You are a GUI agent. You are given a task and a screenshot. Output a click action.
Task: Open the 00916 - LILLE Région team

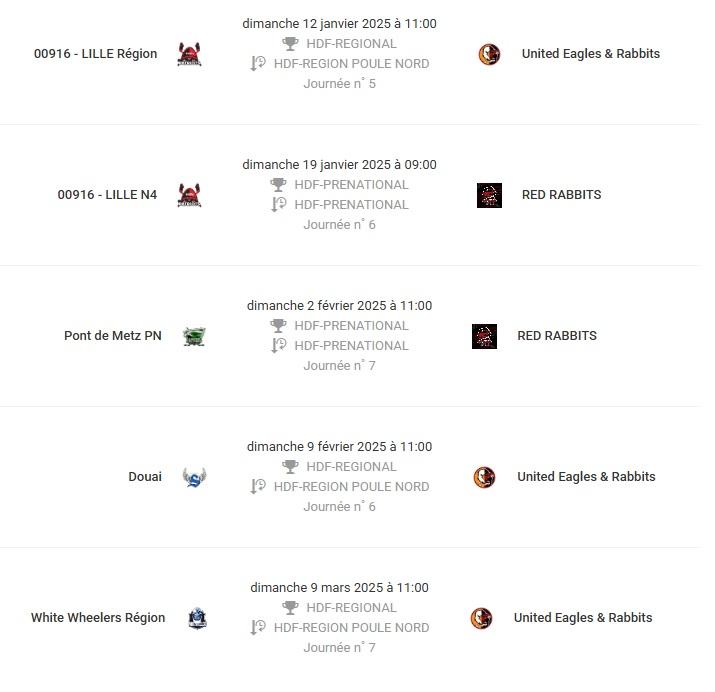(x=95, y=54)
